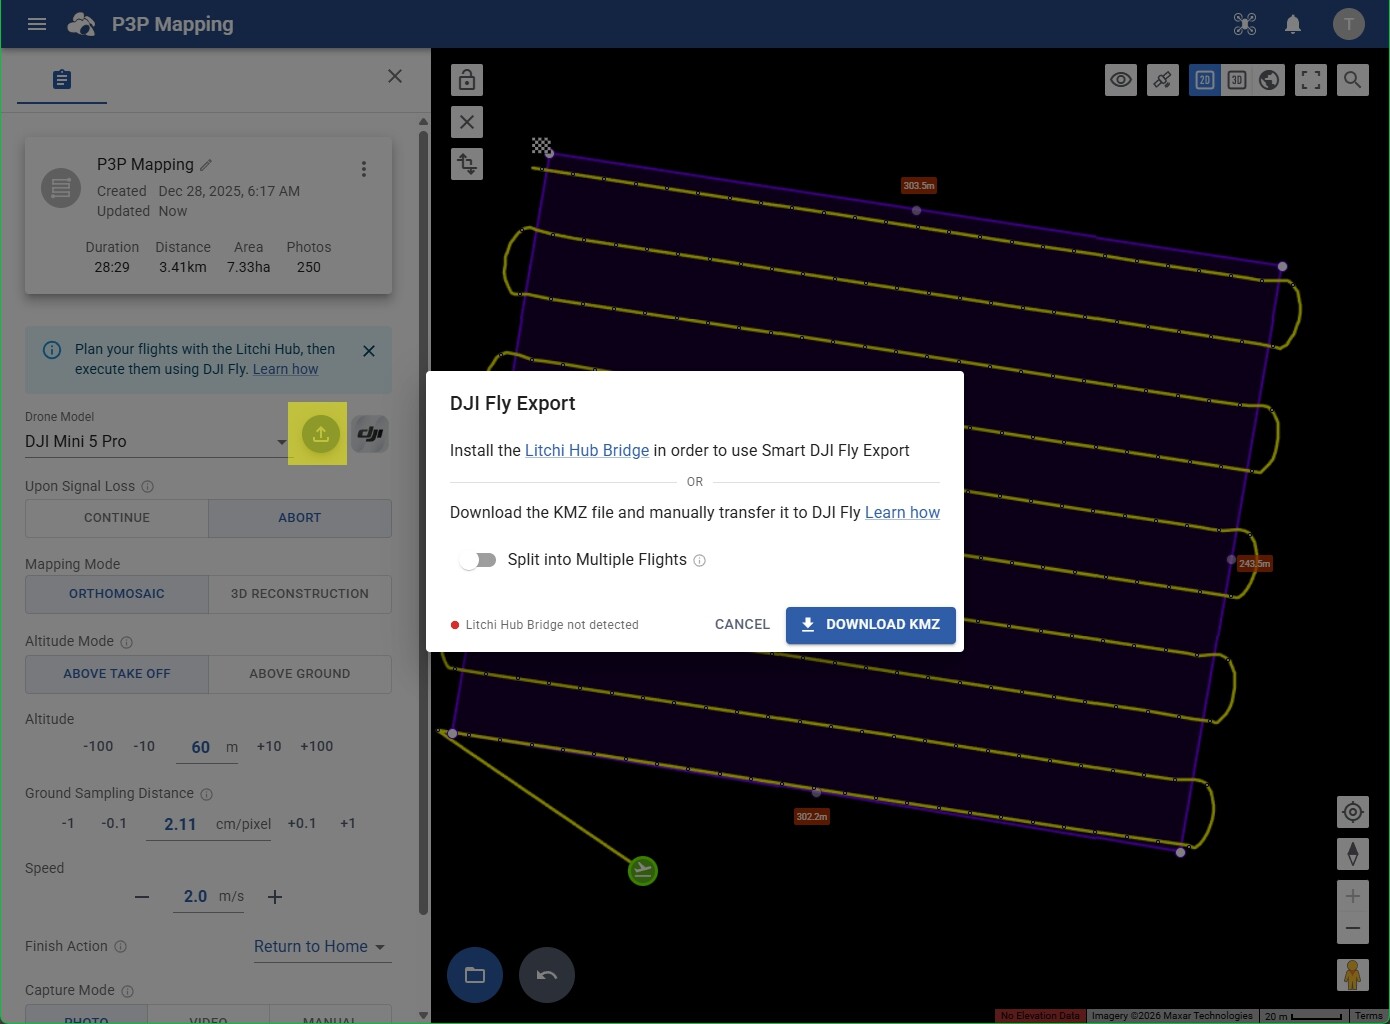Click the yellow export upload icon
The image size is (1390, 1024).
click(x=320, y=434)
